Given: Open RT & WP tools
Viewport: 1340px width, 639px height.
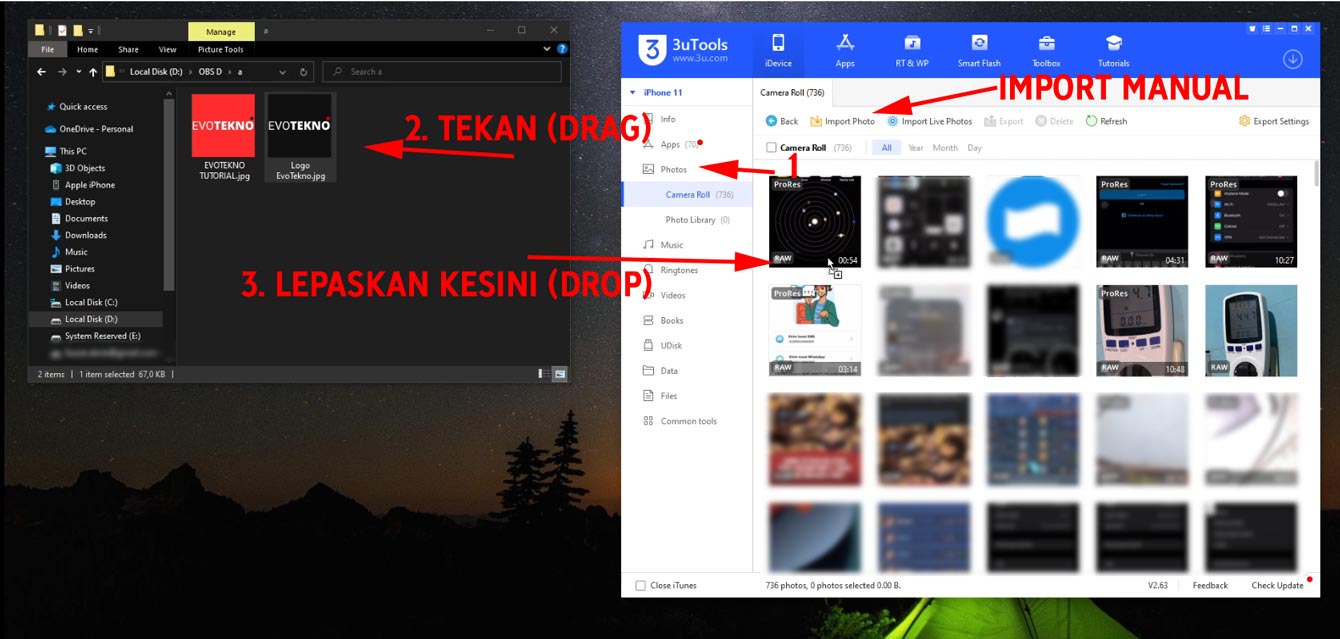Looking at the screenshot, I should click(912, 50).
